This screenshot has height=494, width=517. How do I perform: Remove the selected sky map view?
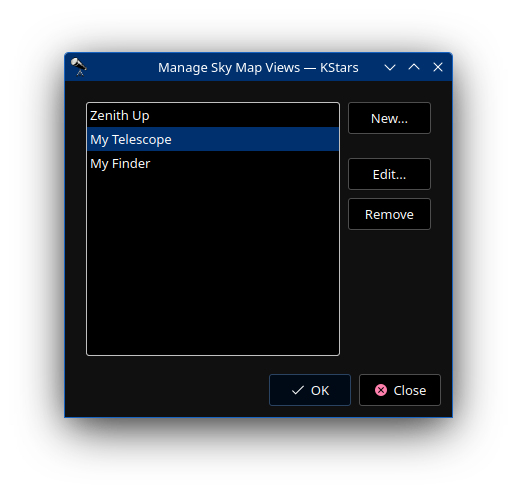(389, 214)
